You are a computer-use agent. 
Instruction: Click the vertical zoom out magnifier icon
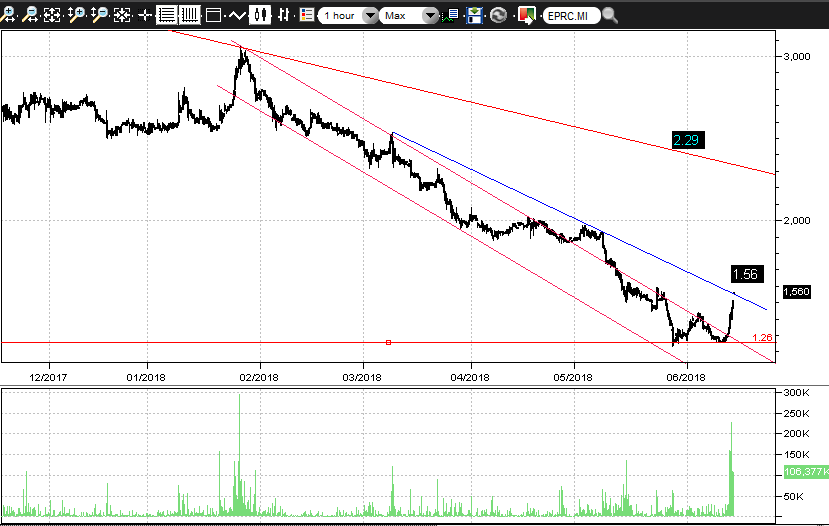(x=99, y=15)
